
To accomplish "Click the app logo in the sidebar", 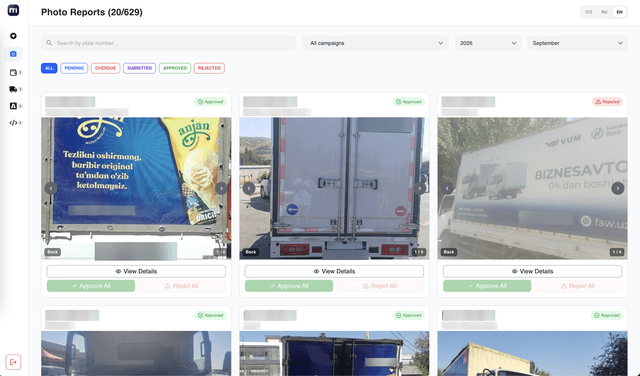I will (13, 10).
